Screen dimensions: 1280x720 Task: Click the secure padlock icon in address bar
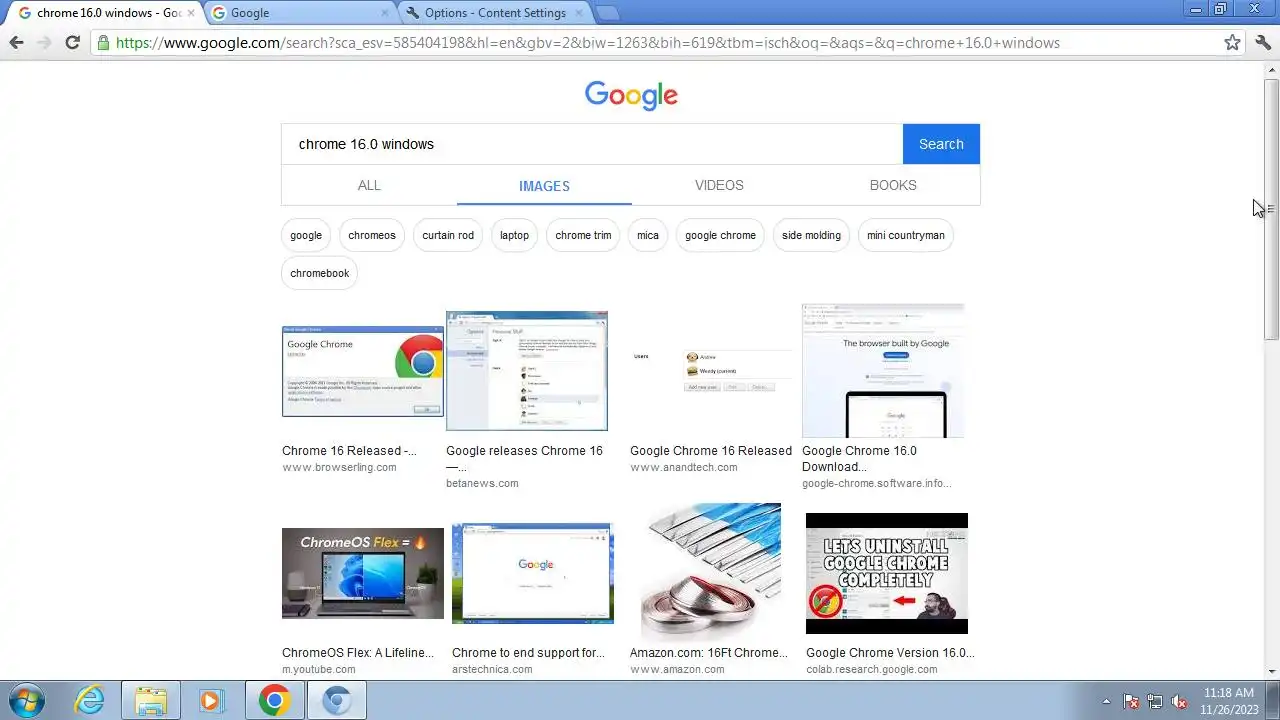coord(103,42)
